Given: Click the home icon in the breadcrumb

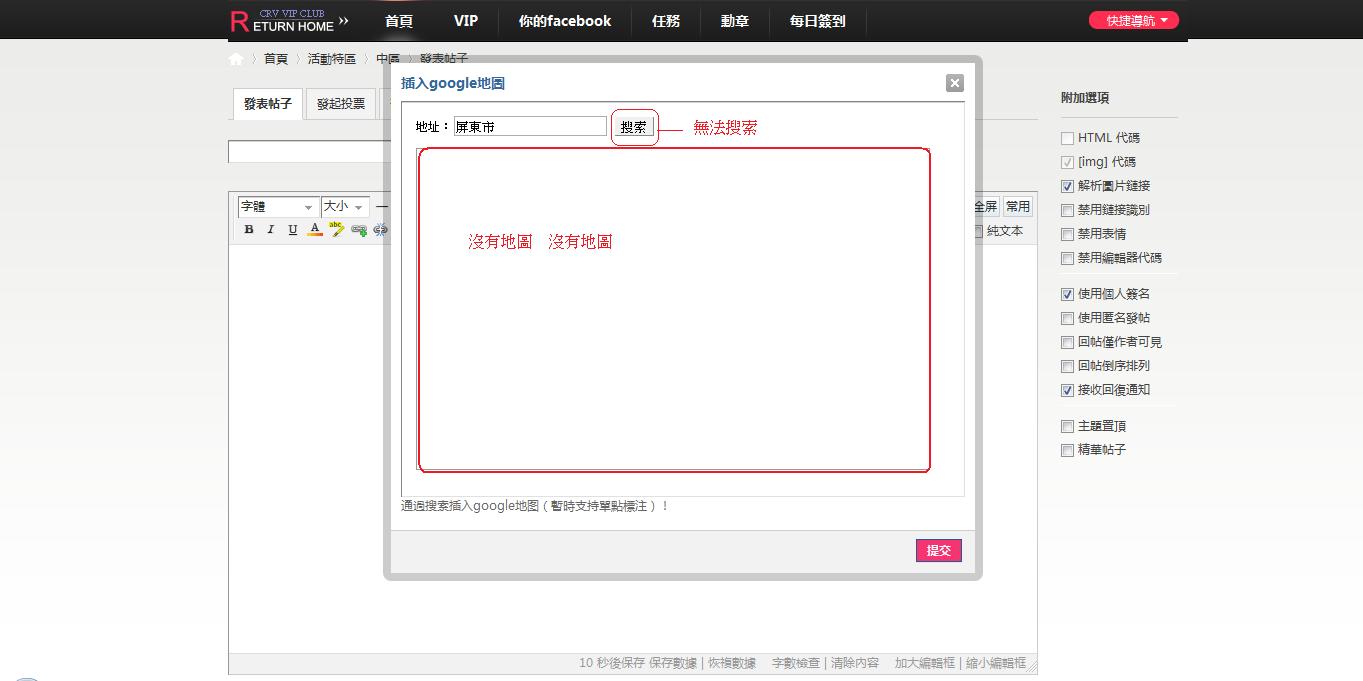Looking at the screenshot, I should click(235, 58).
